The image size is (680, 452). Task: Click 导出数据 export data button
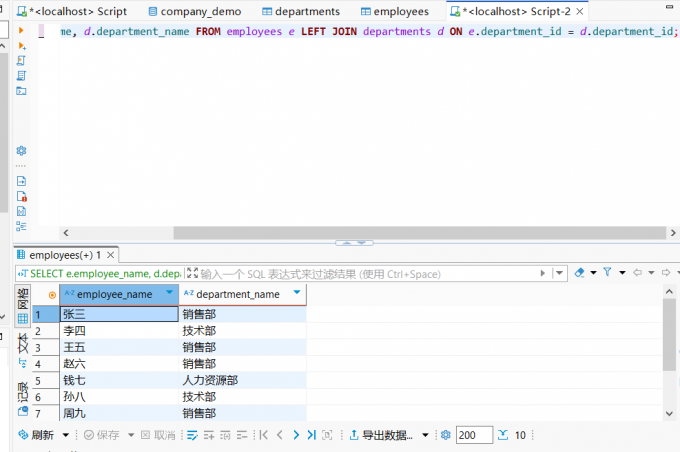pyautogui.click(x=381, y=435)
